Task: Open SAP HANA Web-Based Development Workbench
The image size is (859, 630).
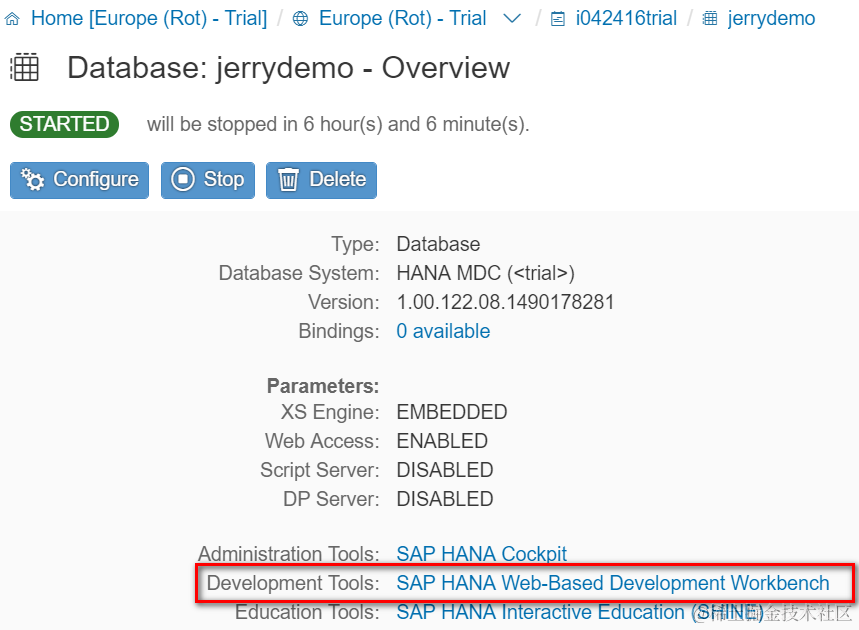Action: [x=613, y=583]
